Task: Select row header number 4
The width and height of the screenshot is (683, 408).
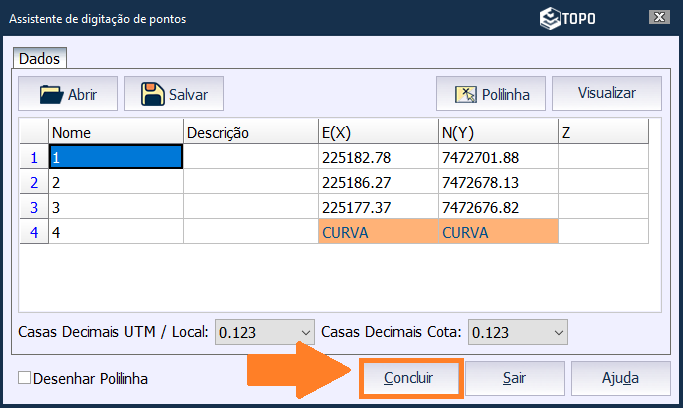Action: 34,232
